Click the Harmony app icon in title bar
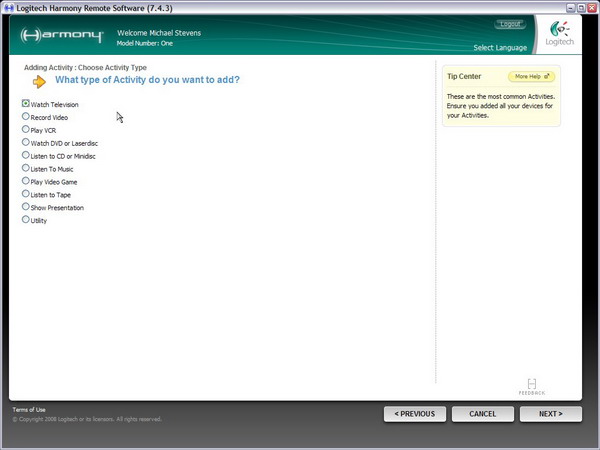The width and height of the screenshot is (600, 450). (x=9, y=8)
